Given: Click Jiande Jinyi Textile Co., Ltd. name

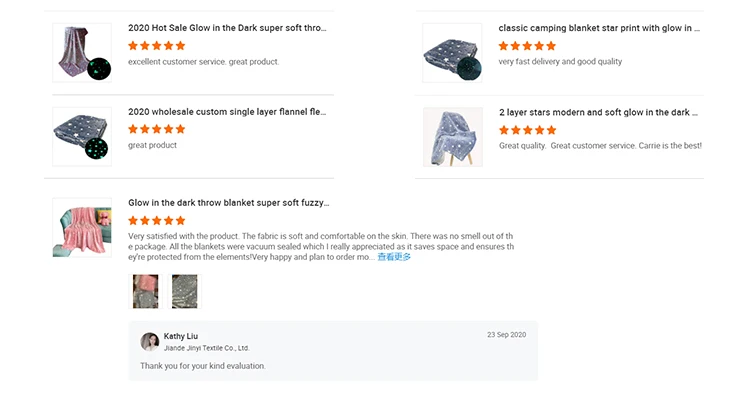Looking at the screenshot, I should (207, 348).
